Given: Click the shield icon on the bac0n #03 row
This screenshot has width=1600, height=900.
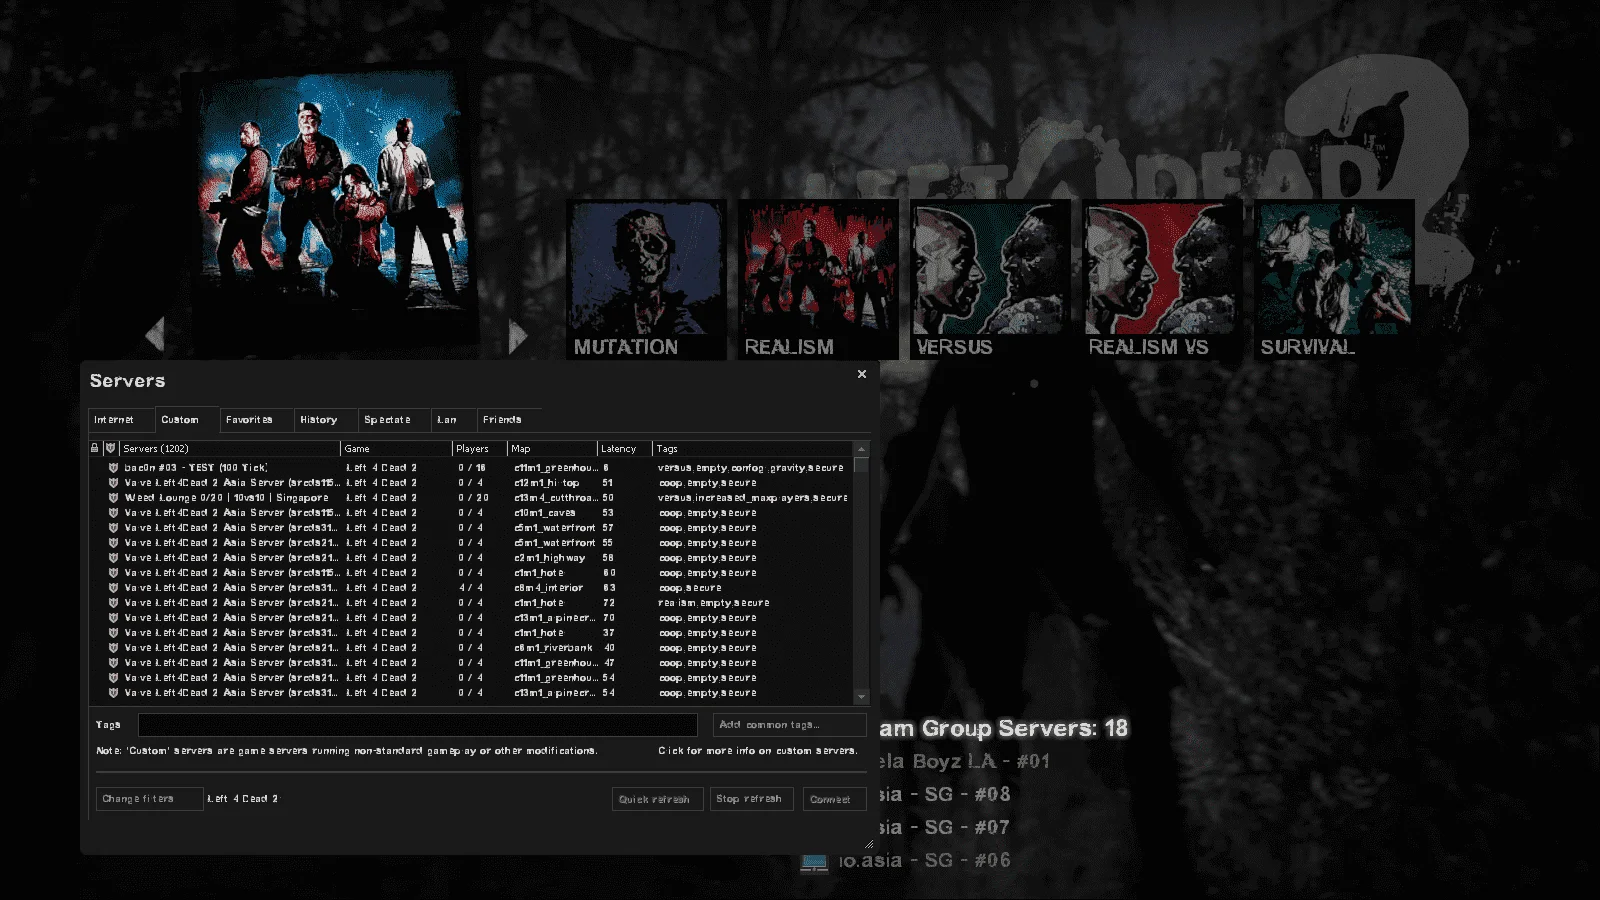Looking at the screenshot, I should pos(113,468).
